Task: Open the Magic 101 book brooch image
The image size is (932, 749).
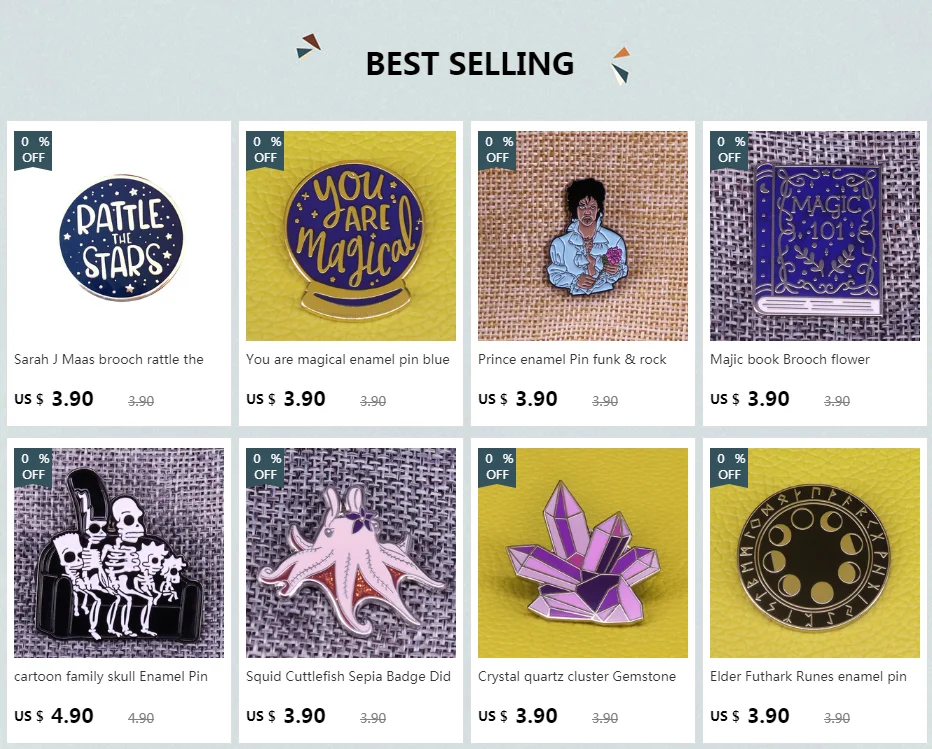Action: click(x=815, y=237)
